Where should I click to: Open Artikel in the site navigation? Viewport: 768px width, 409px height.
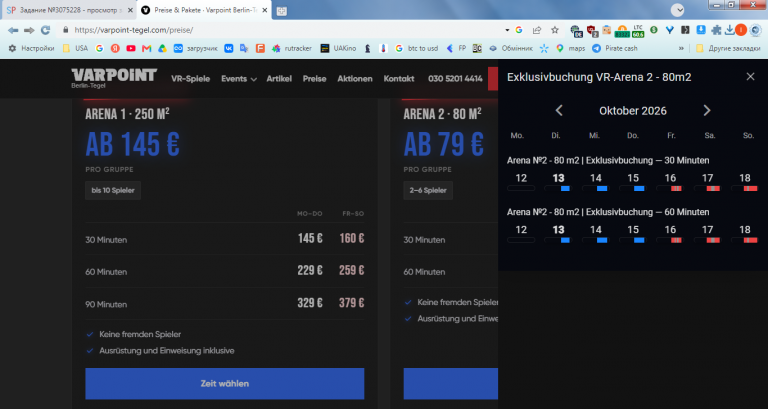pyautogui.click(x=279, y=79)
